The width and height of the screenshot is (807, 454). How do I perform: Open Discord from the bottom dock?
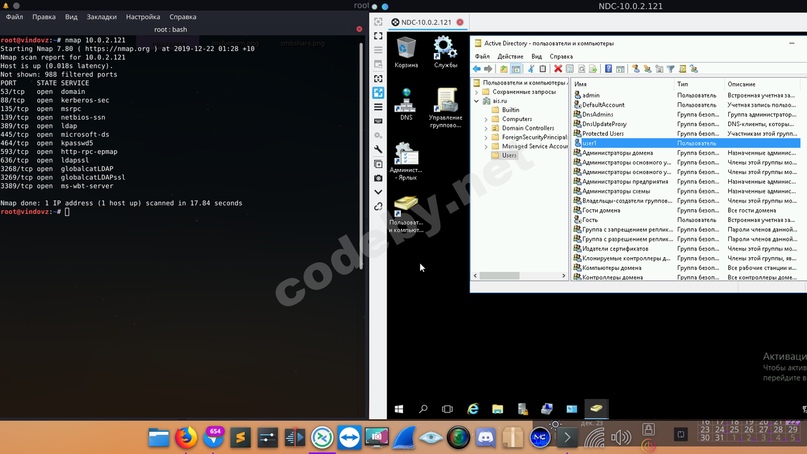pos(485,437)
